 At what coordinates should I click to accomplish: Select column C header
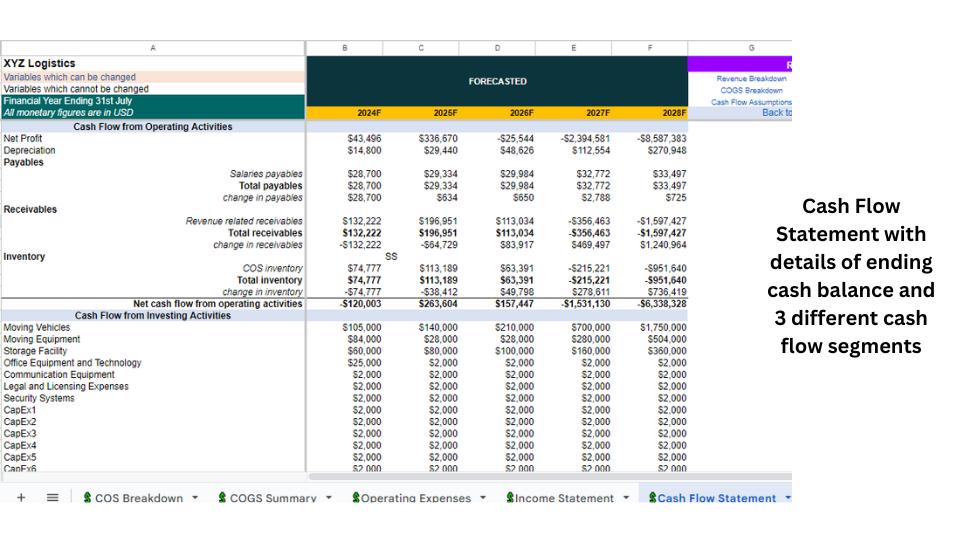coord(421,48)
